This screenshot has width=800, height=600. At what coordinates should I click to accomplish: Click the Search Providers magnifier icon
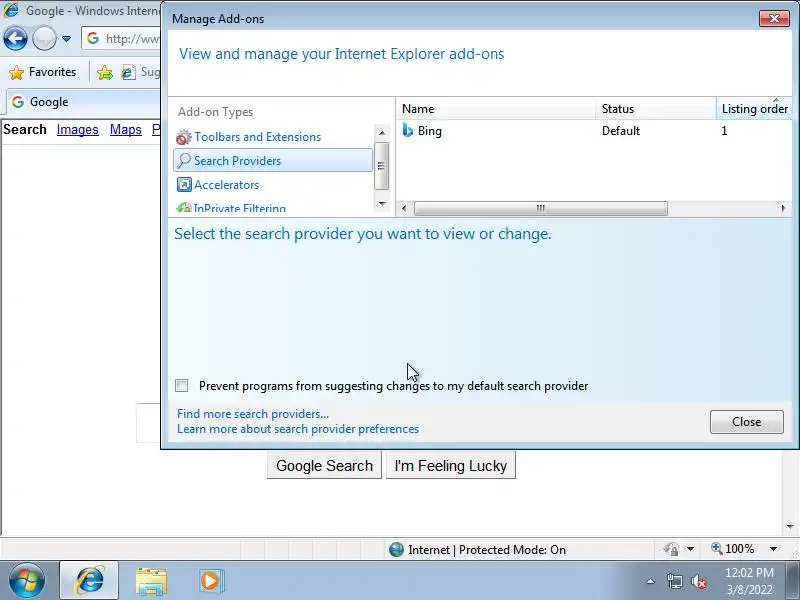click(184, 161)
